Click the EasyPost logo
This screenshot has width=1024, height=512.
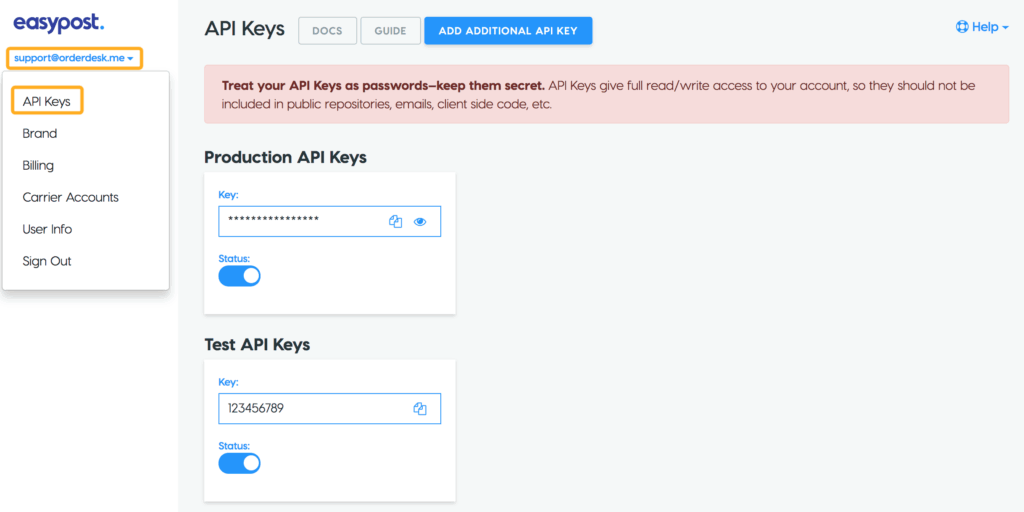(58, 23)
